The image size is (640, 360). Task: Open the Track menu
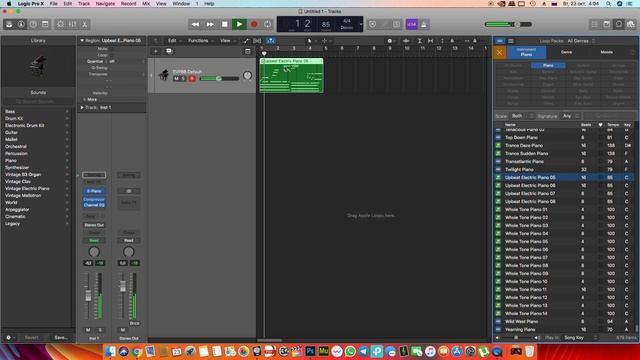pos(84,3)
